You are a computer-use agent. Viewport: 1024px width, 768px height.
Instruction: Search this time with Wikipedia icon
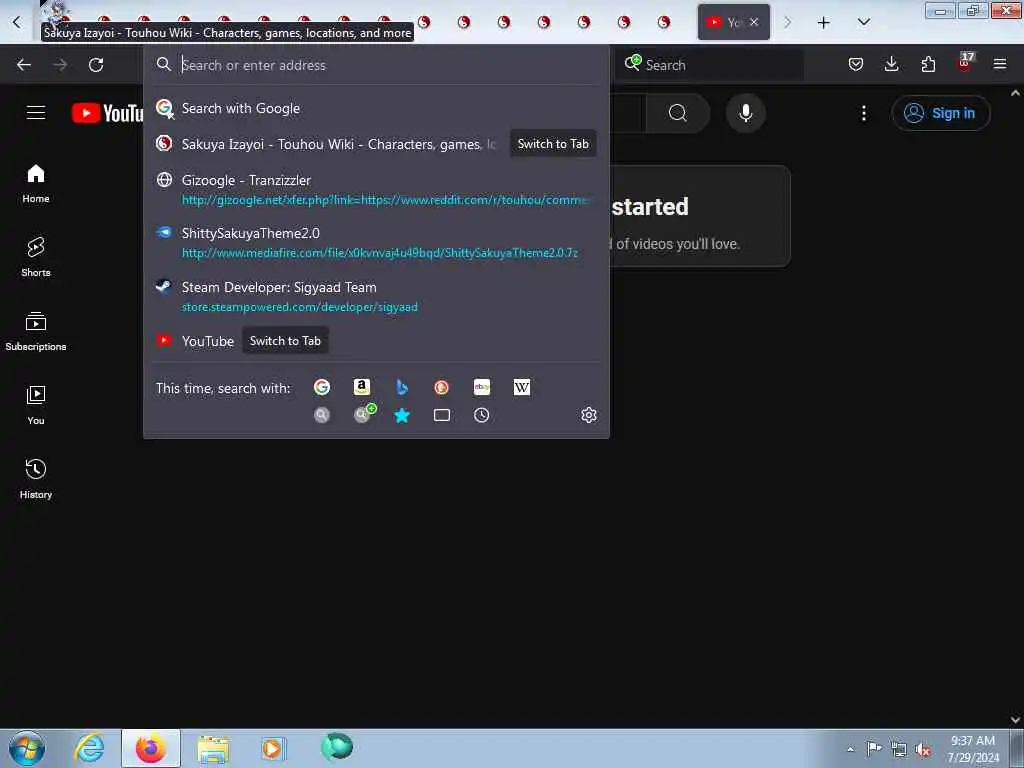[x=522, y=387]
